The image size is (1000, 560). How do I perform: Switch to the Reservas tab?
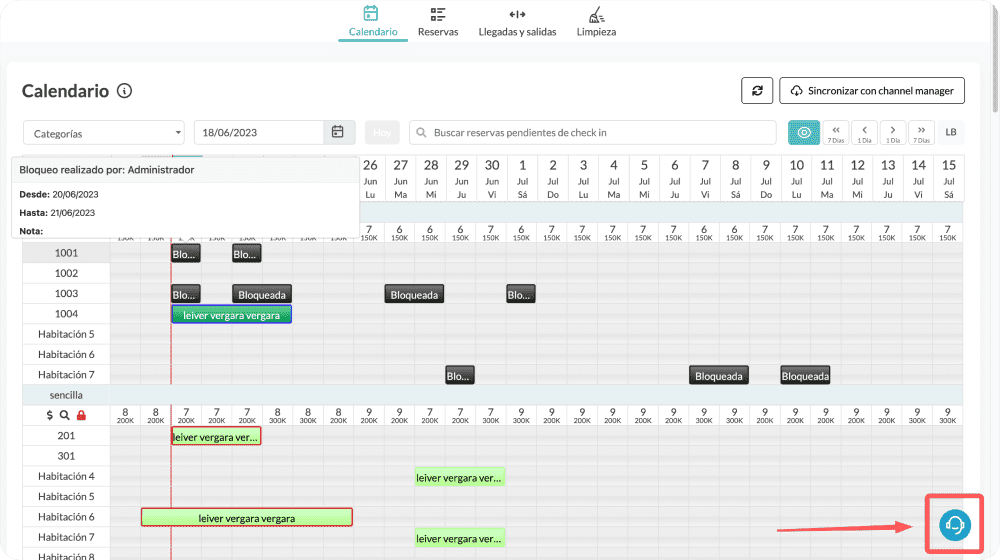(438, 21)
